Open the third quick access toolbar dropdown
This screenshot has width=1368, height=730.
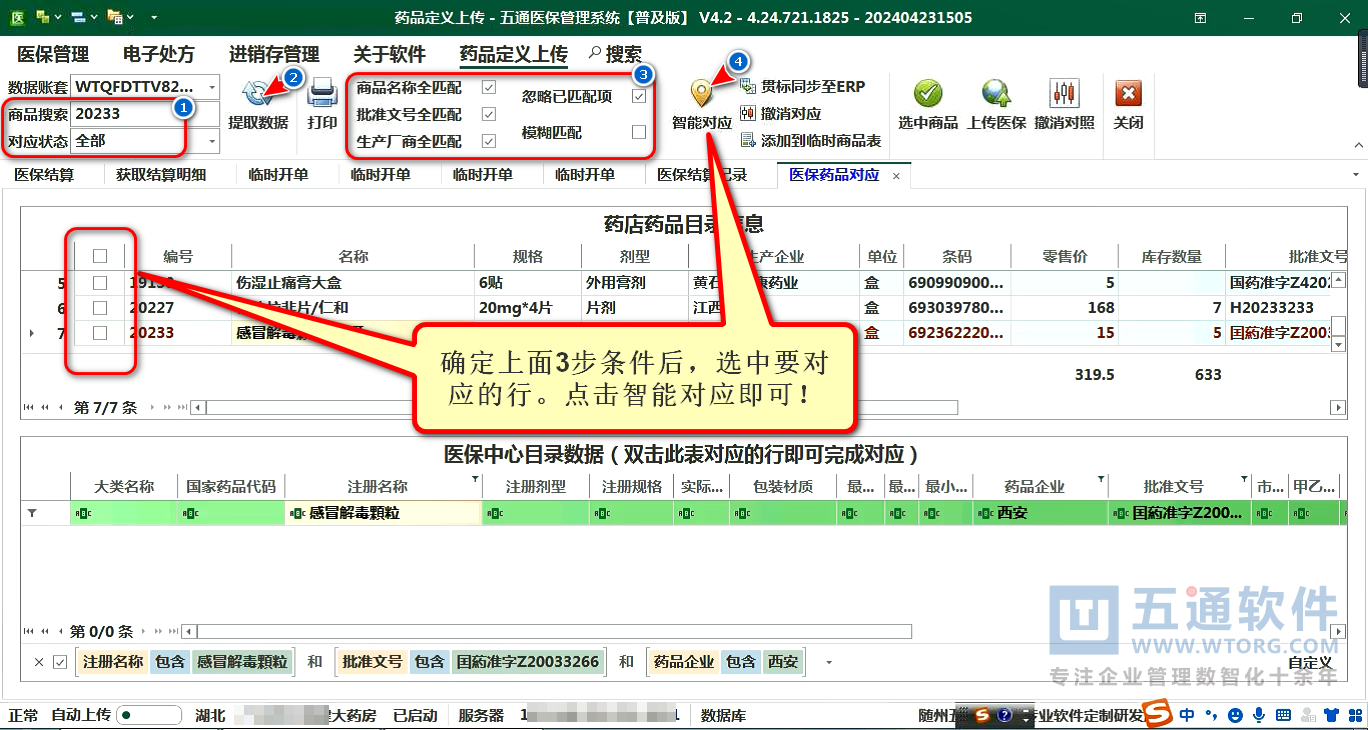[130, 17]
